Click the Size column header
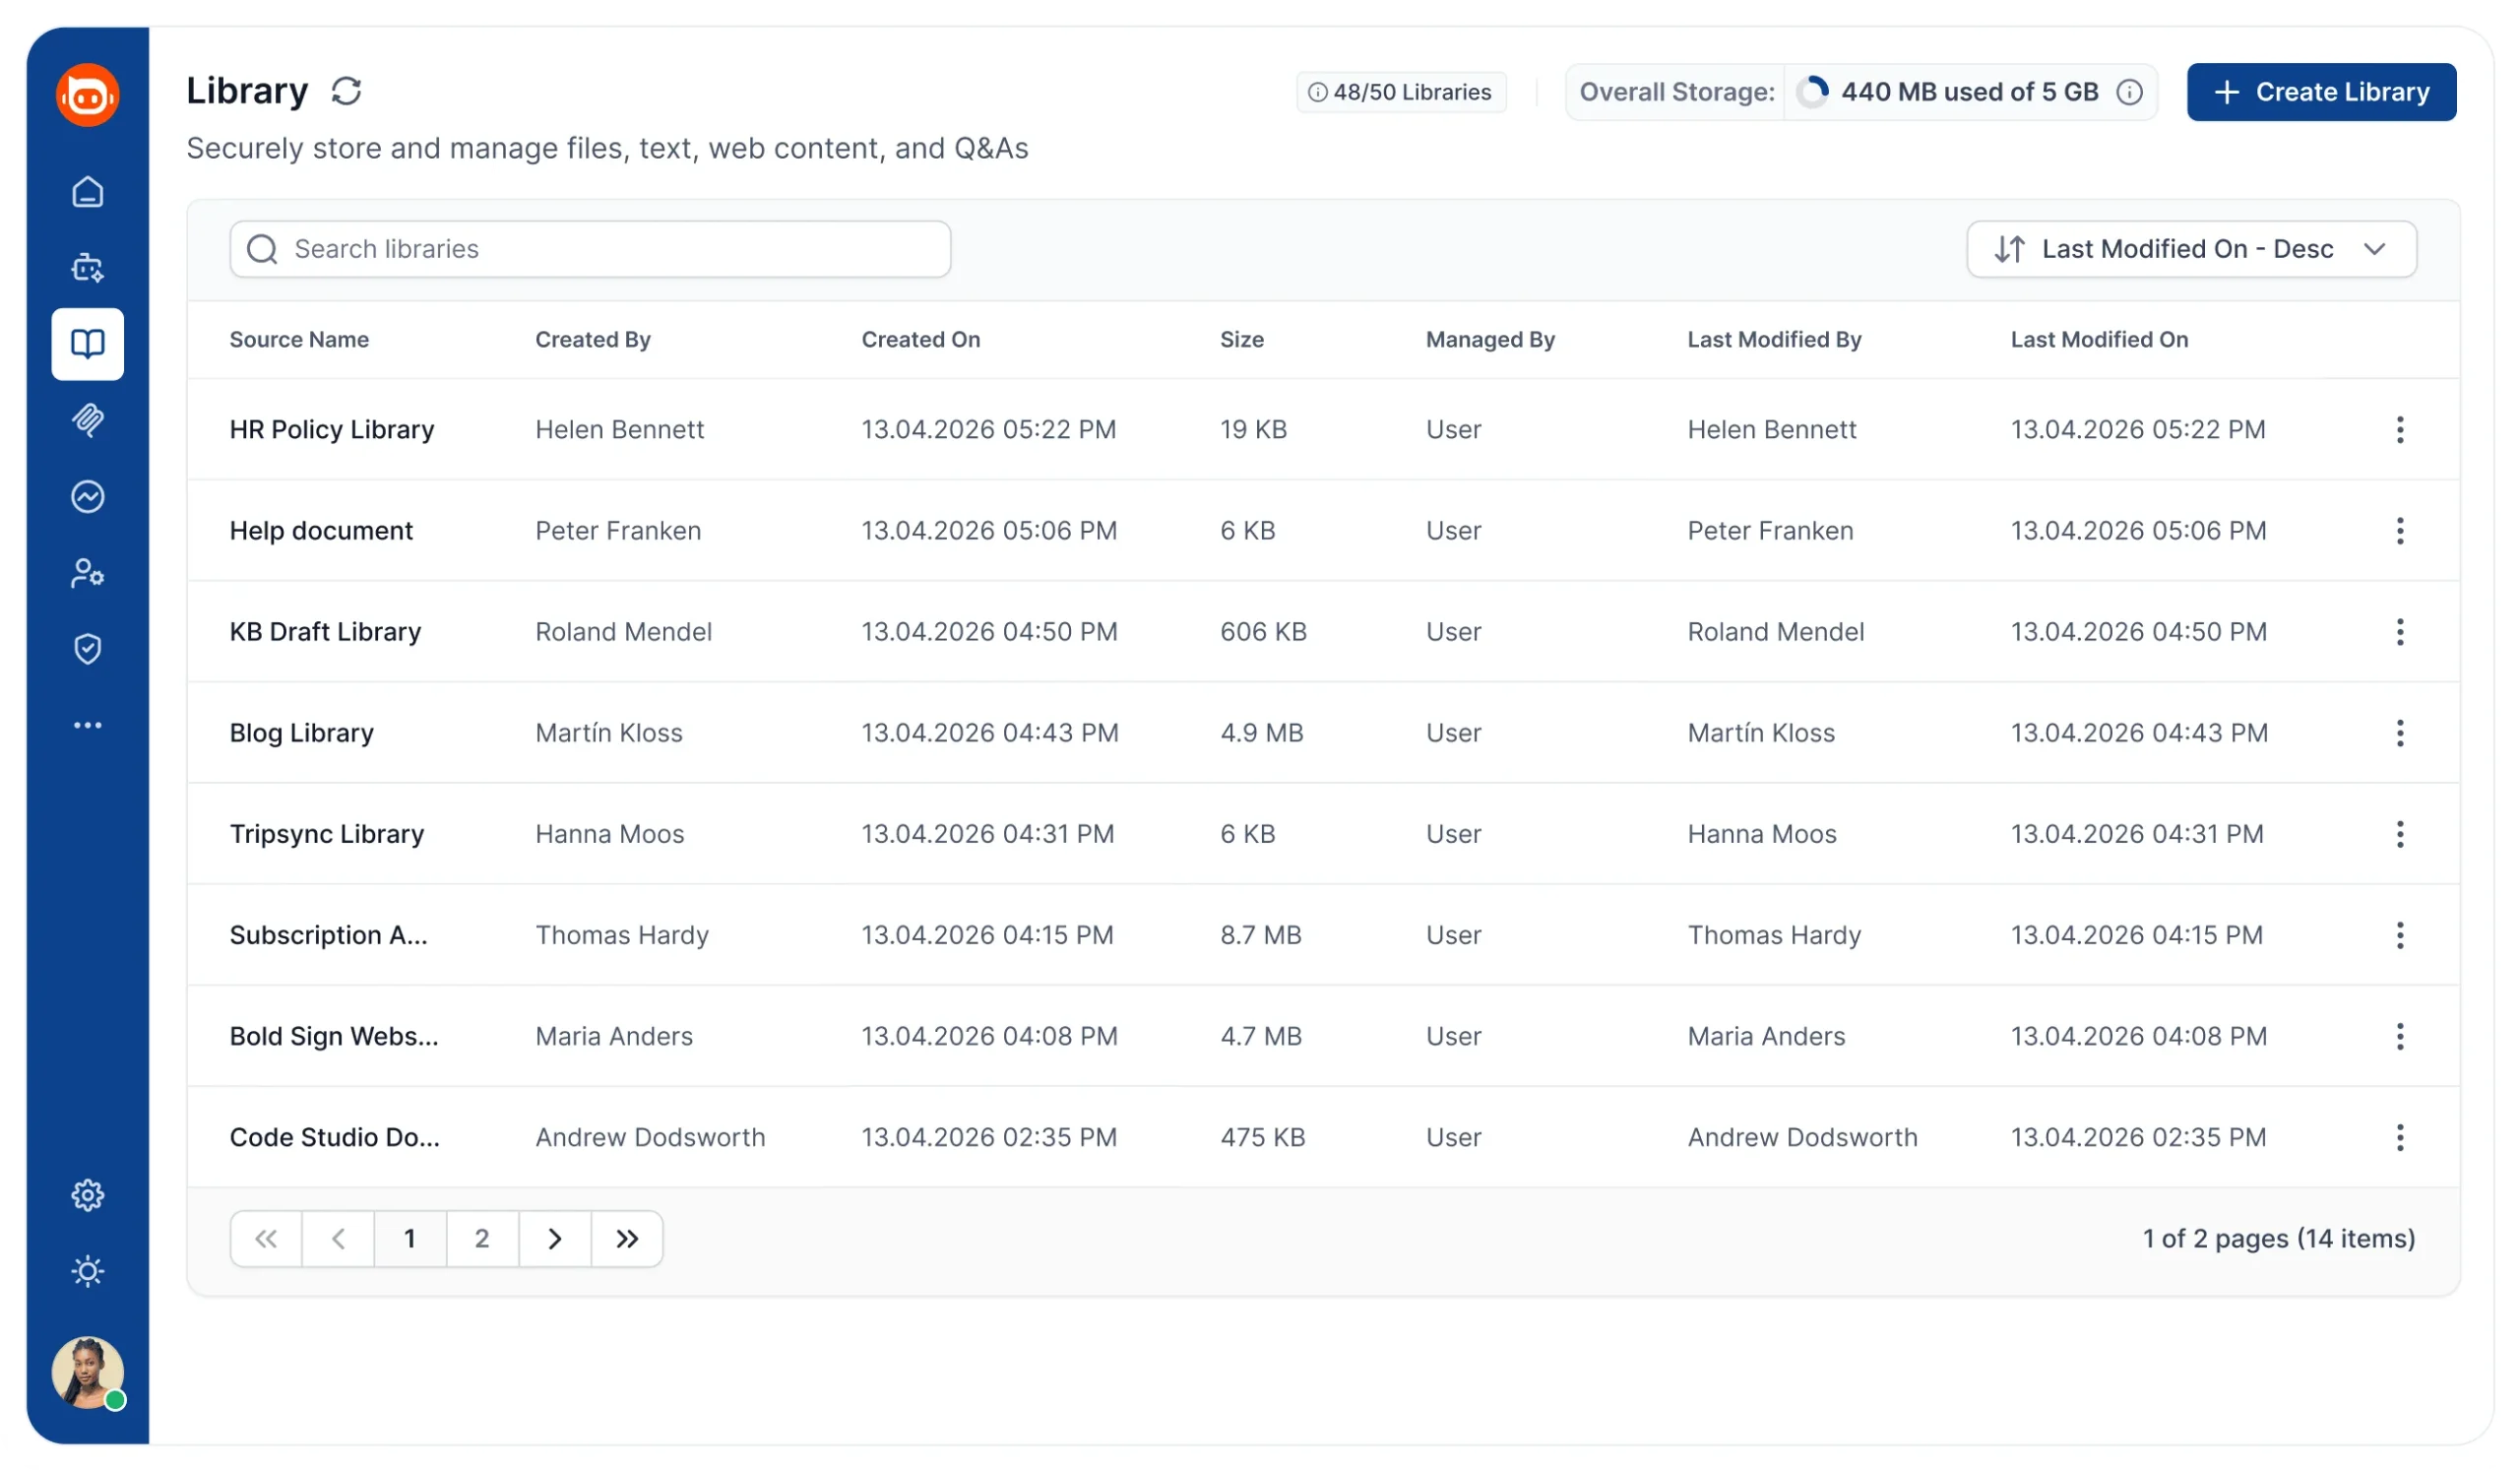This screenshot has height=1470, width=2520. click(1241, 340)
